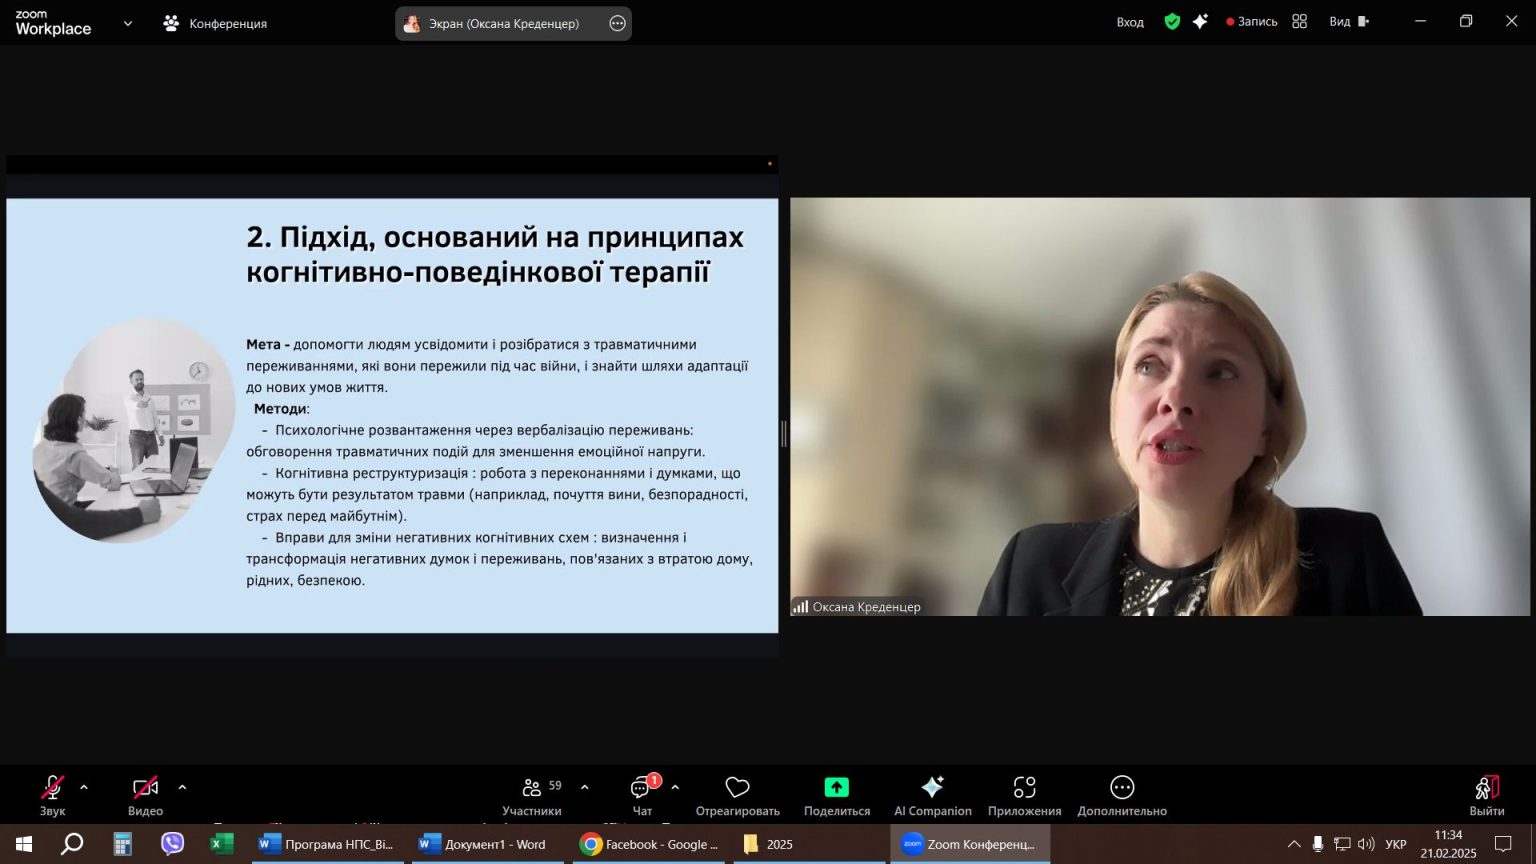Click the Выйти leave meeting button
This screenshot has height=864, width=1536.
[x=1486, y=796]
